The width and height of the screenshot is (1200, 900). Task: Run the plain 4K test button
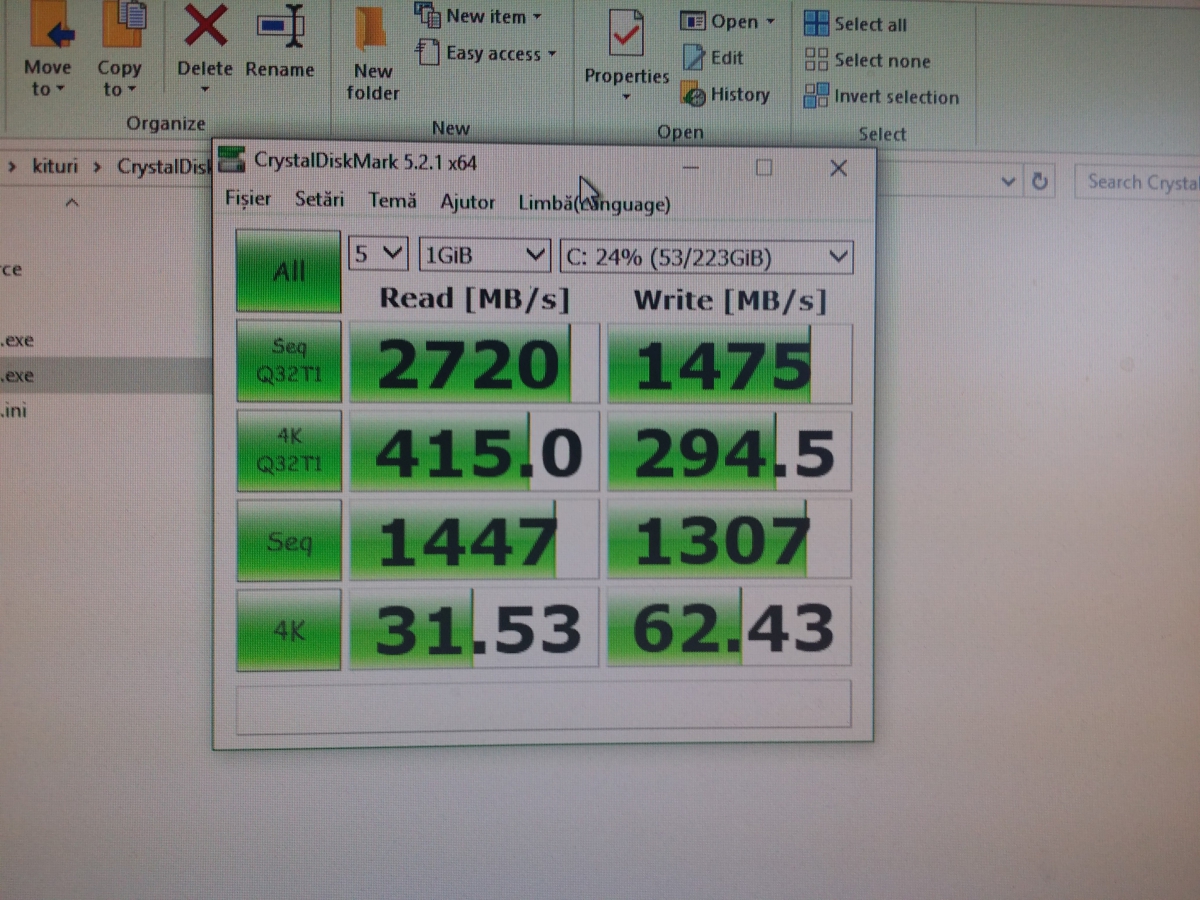tap(288, 630)
